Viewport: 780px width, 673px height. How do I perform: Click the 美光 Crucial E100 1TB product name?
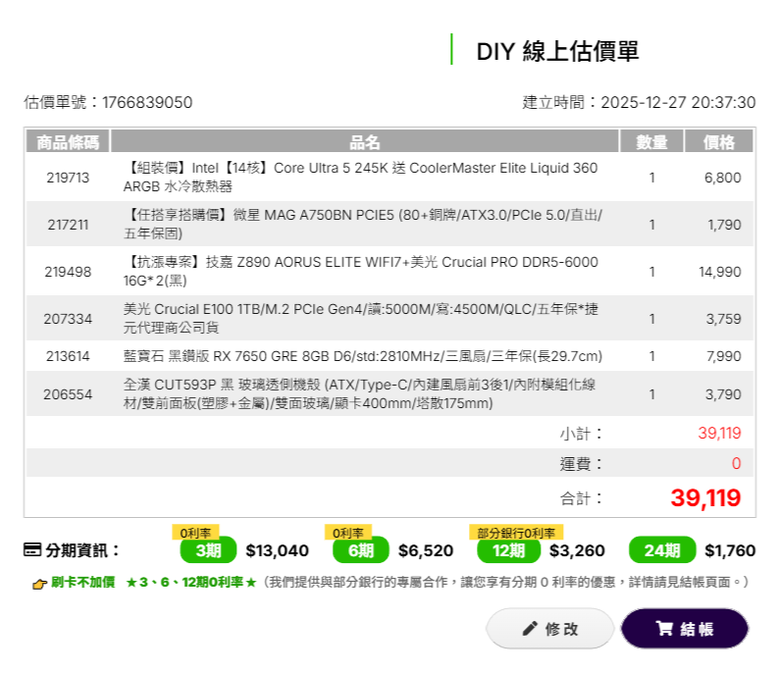tap(361, 318)
